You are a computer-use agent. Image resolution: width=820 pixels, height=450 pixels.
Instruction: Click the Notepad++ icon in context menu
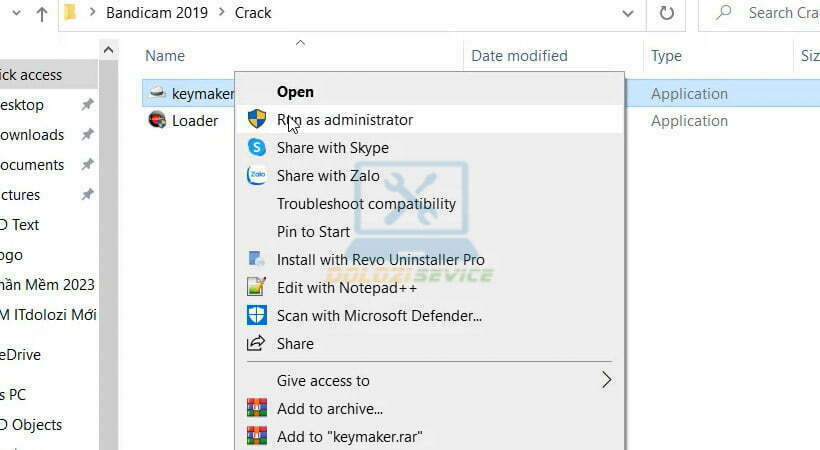point(257,288)
